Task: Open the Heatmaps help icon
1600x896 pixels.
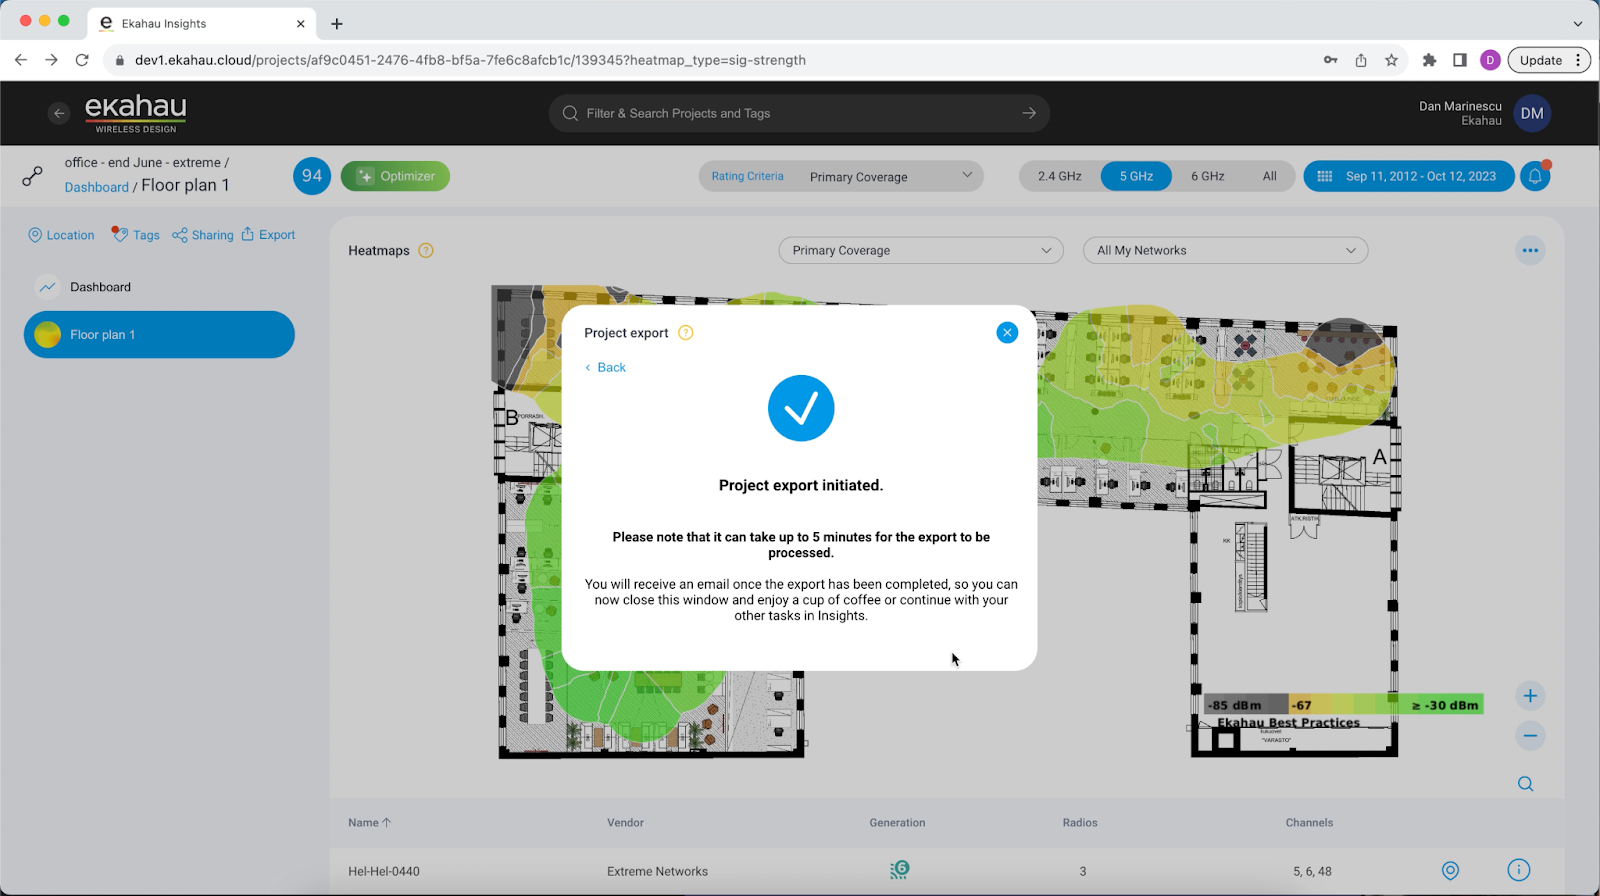Action: [426, 251]
